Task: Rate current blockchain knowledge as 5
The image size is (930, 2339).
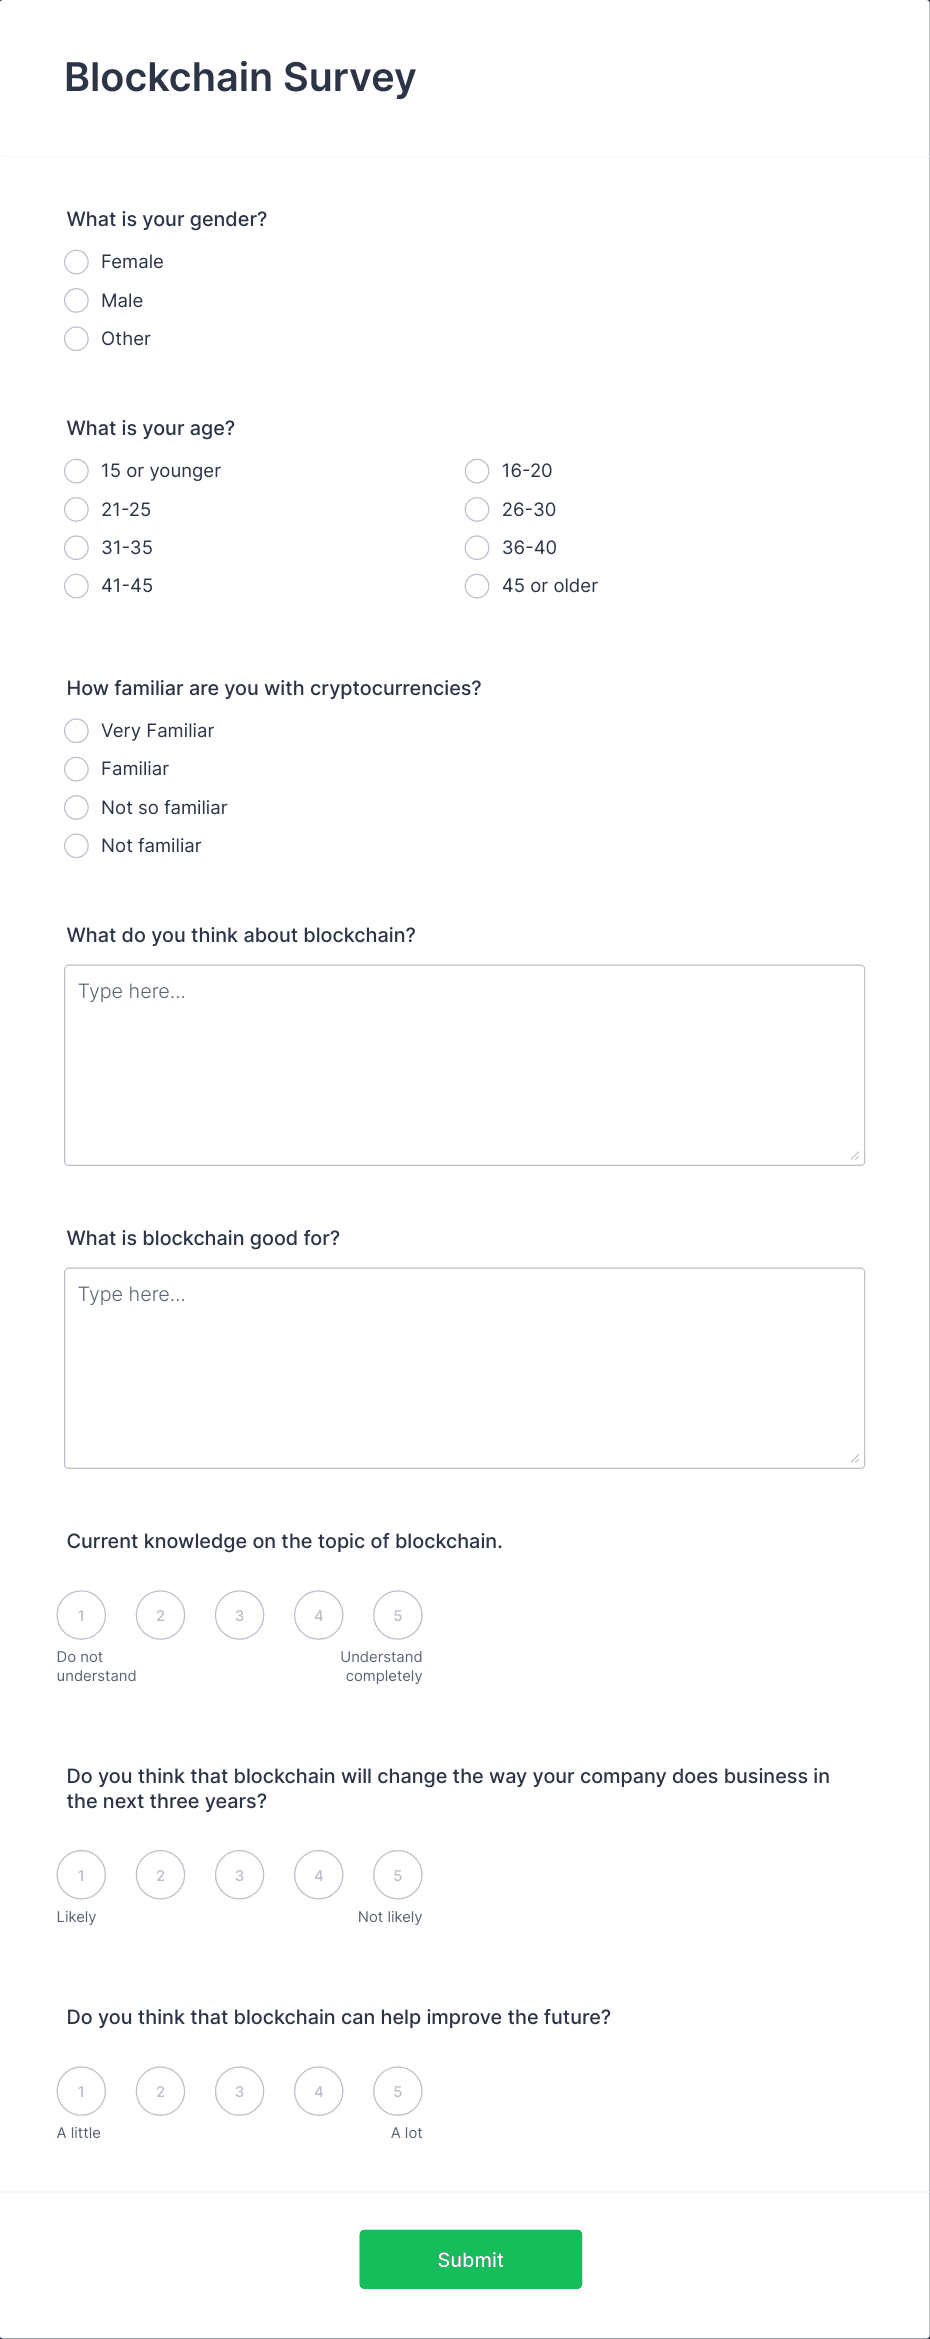Action: click(x=398, y=1615)
